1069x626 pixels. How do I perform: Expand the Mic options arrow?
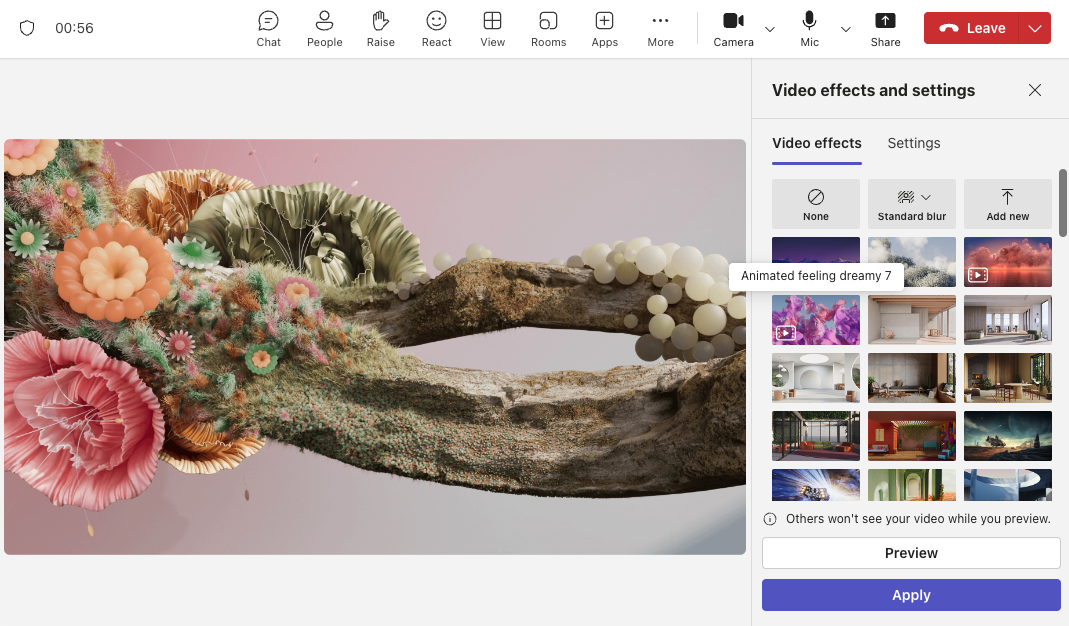[x=846, y=29]
